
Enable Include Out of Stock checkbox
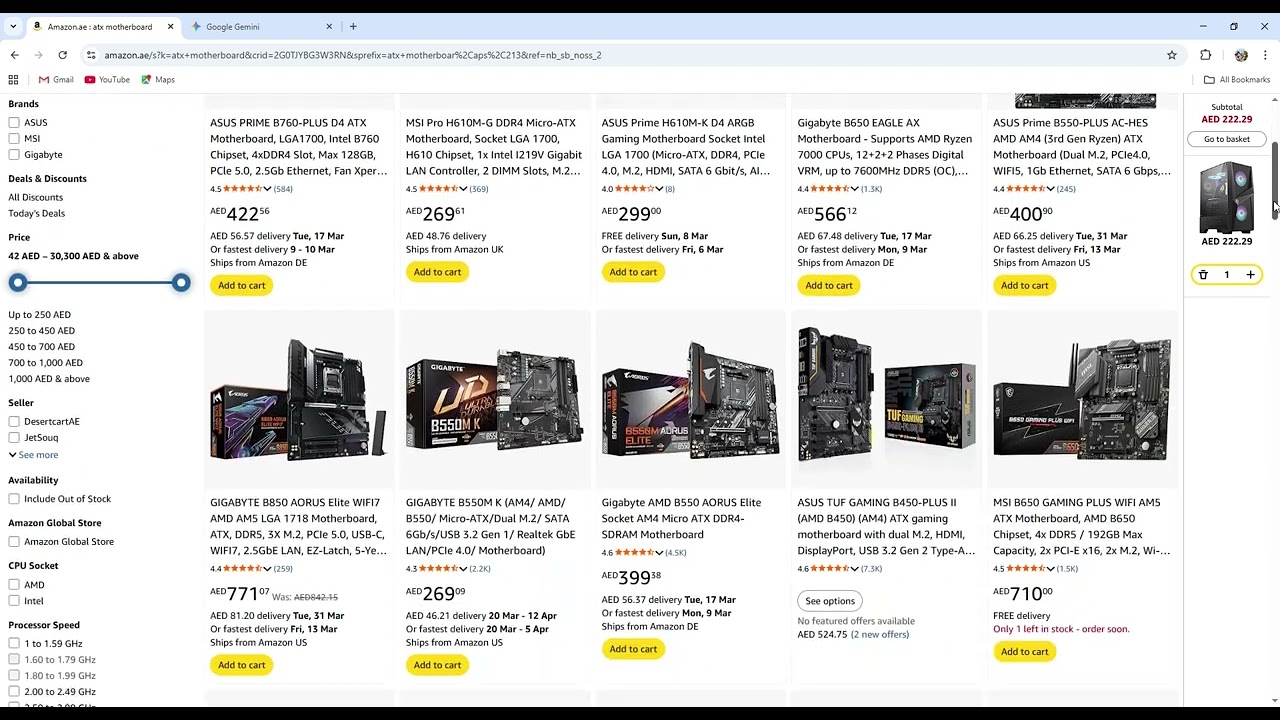[14, 499]
